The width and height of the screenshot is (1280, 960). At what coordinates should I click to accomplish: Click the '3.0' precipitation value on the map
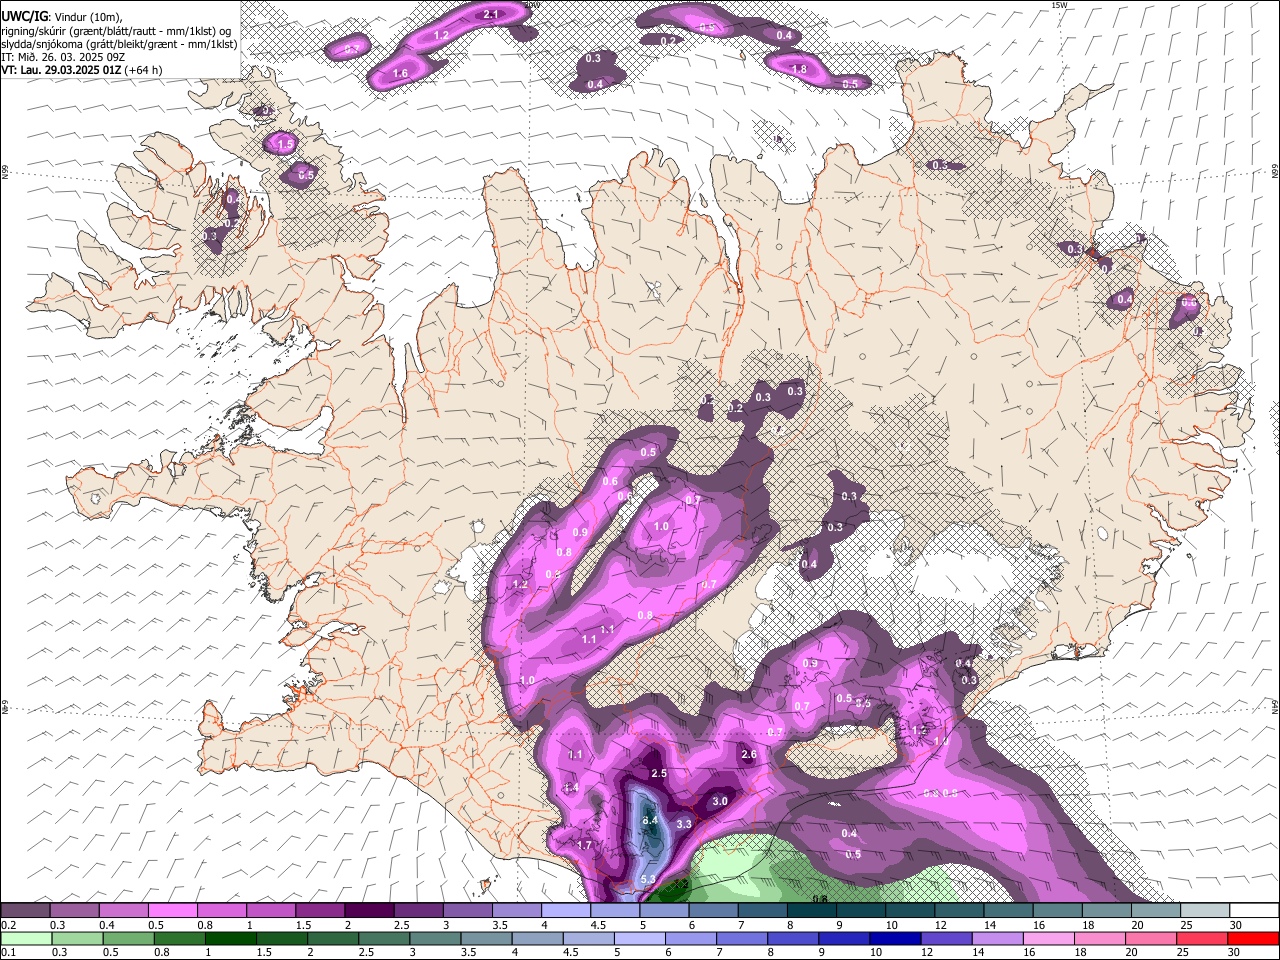click(719, 801)
